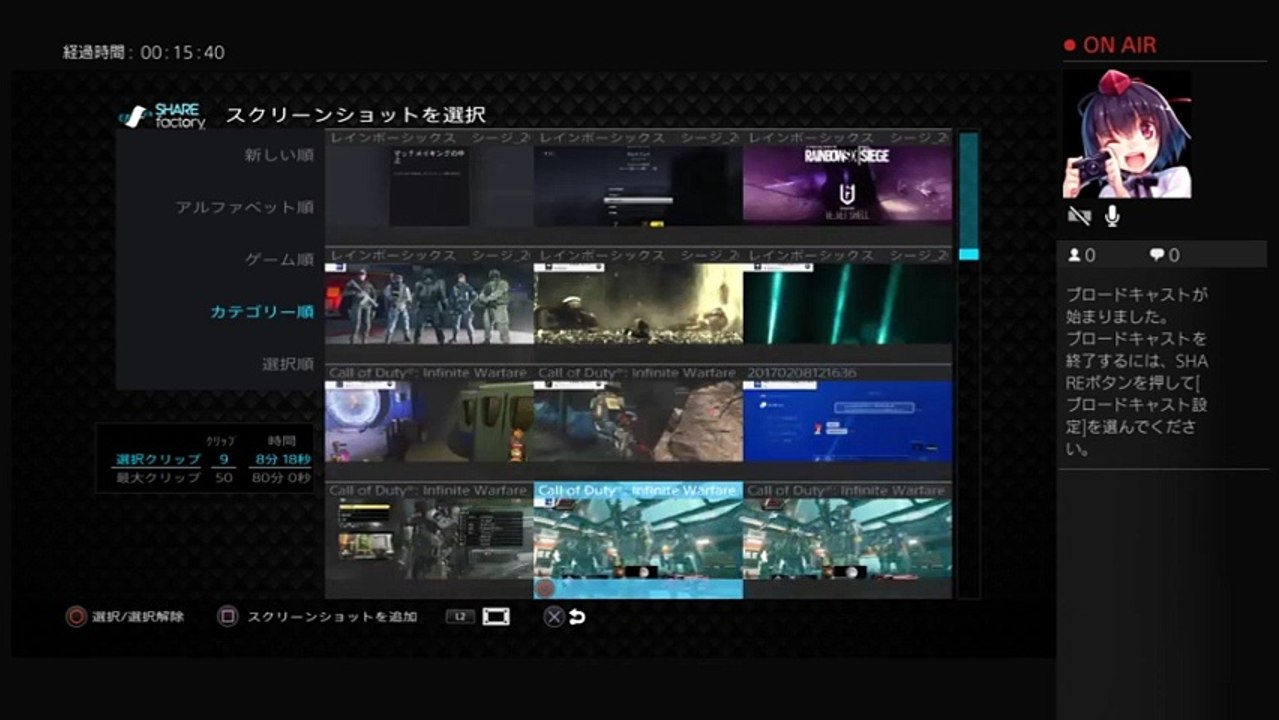Select the last Infinite Warfare screenshot in bottom row
The width and height of the screenshot is (1279, 720).
[x=847, y=540]
